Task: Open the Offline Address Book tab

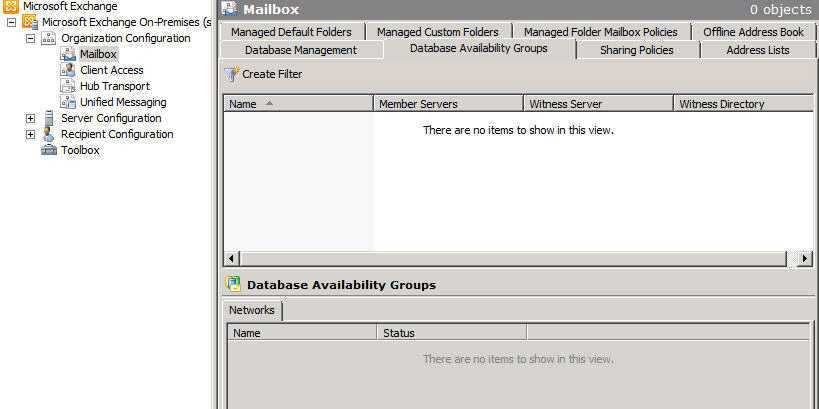Action: (x=753, y=32)
